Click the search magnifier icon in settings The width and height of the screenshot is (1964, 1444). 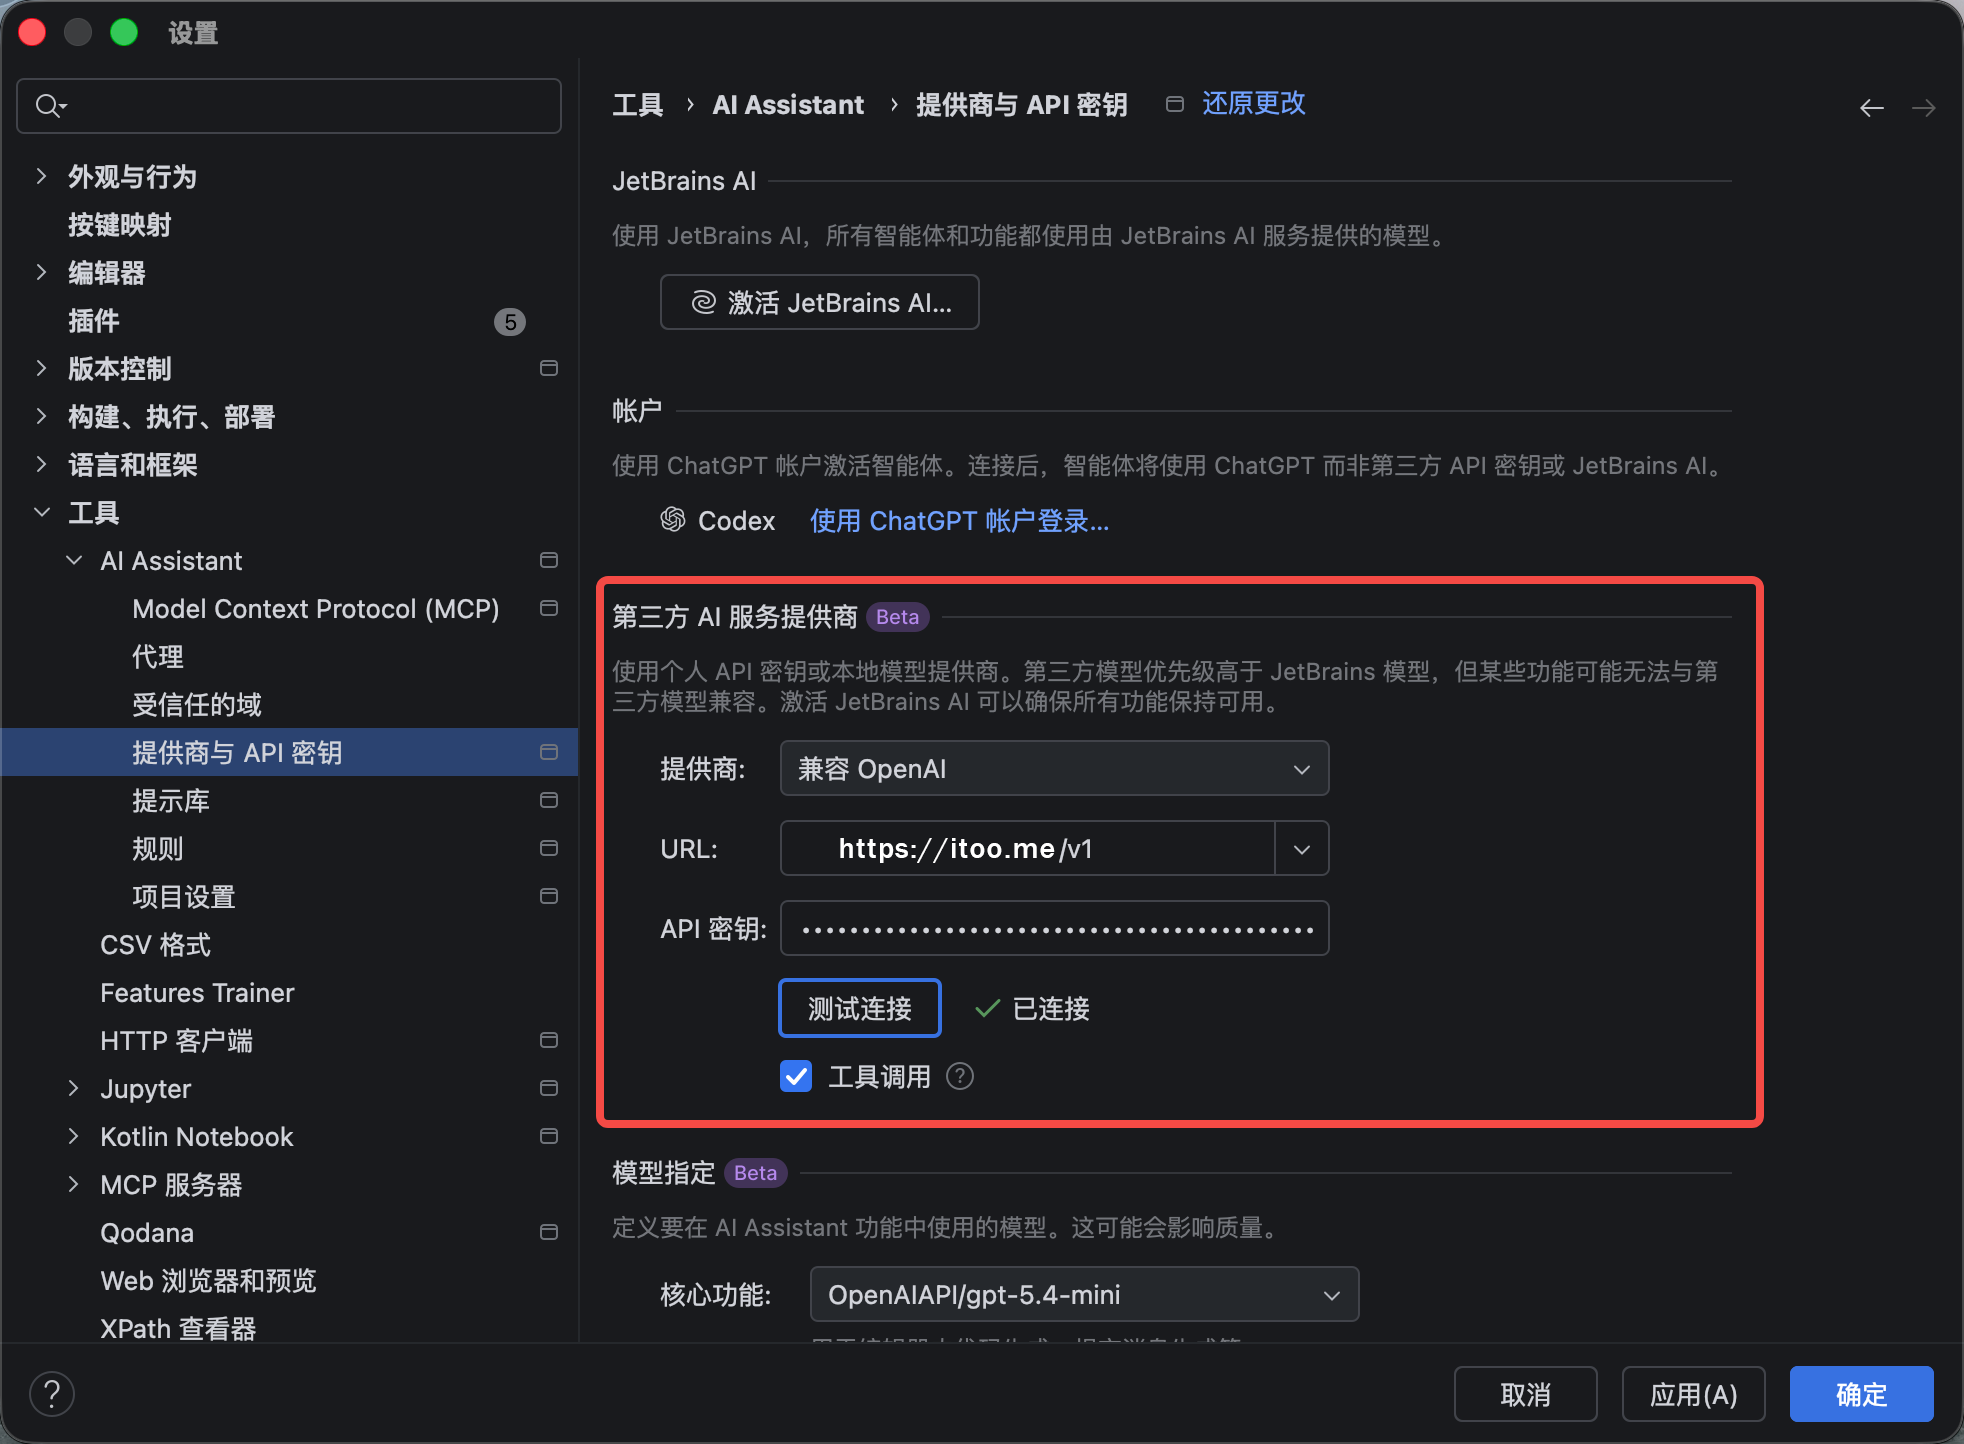[50, 106]
